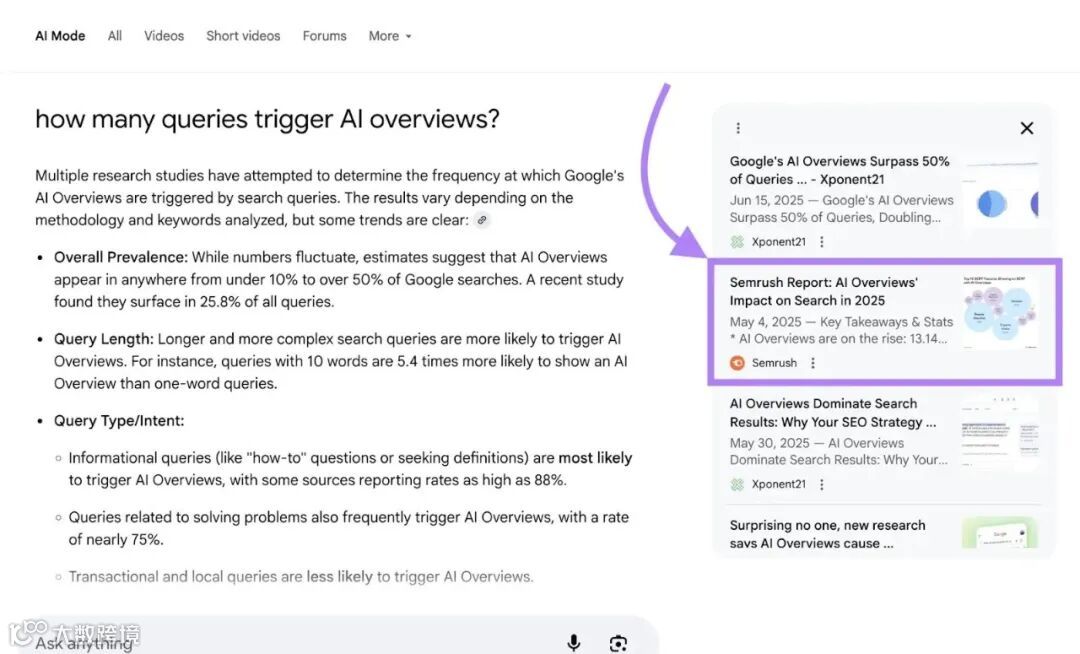Expand the More dropdown menu
This screenshot has width=1080, height=654.
click(390, 36)
